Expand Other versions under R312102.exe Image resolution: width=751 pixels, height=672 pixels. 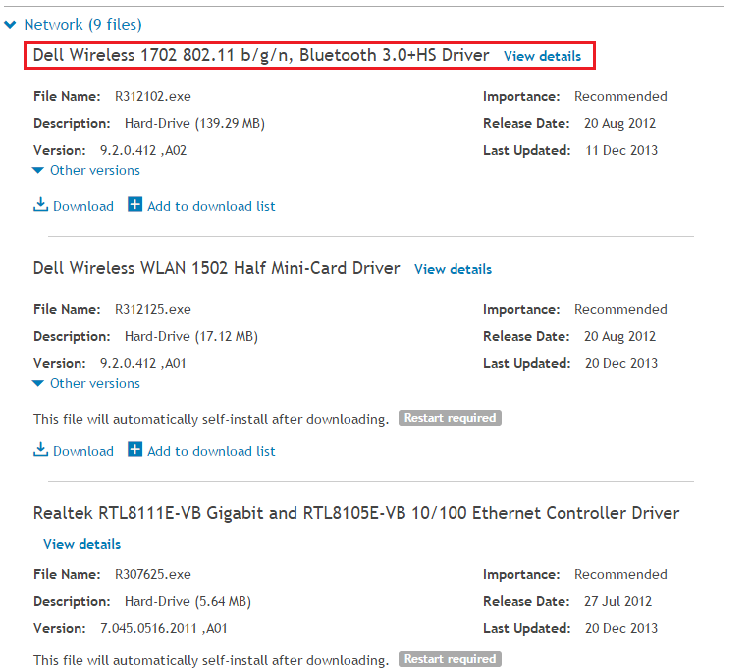95,170
